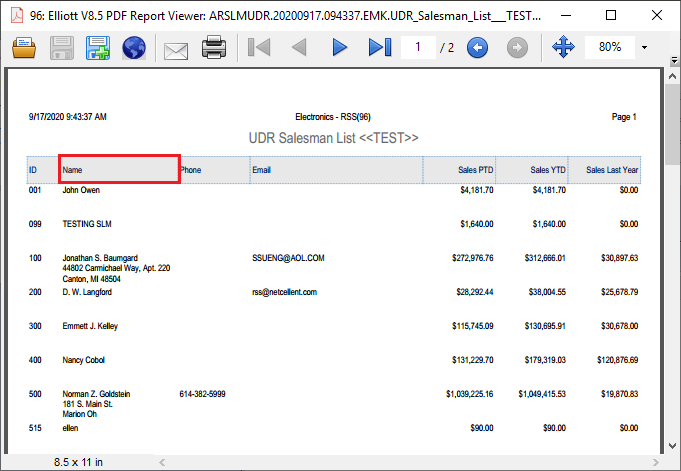Click the phone number 614-382-5999
Screen dimensions: 681x471
tap(202, 394)
